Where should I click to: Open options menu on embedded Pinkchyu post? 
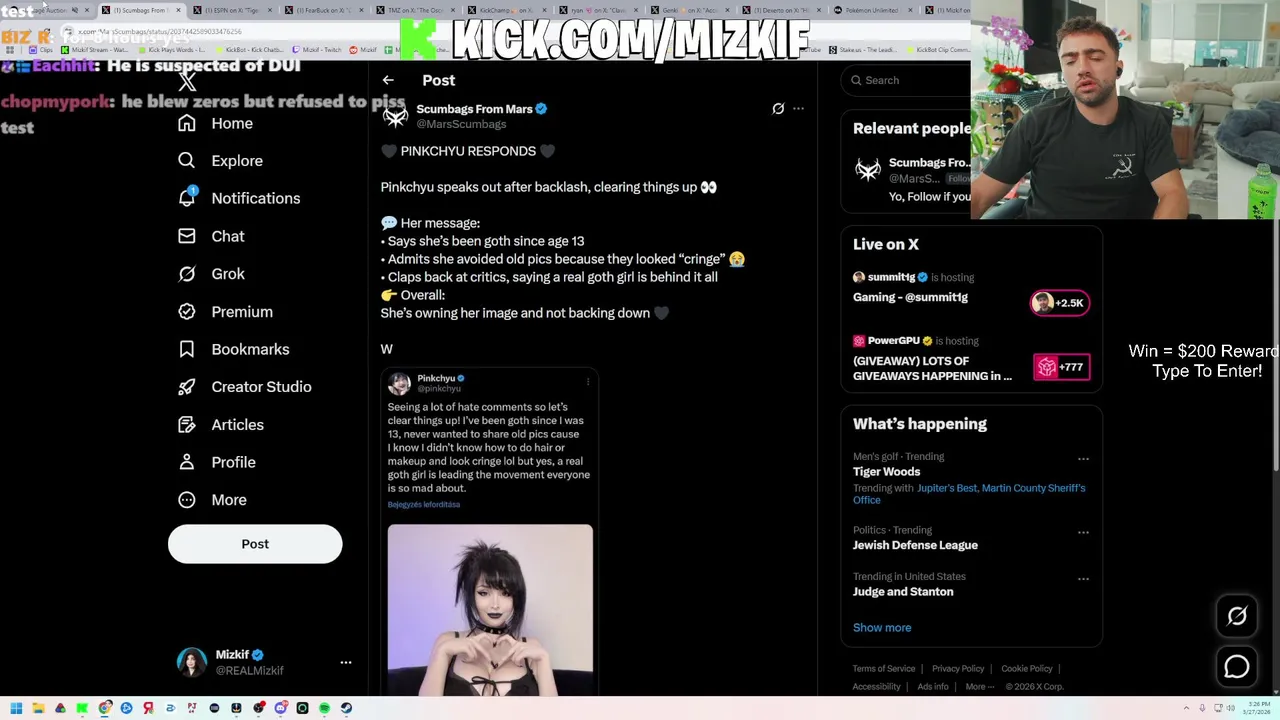coord(588,382)
